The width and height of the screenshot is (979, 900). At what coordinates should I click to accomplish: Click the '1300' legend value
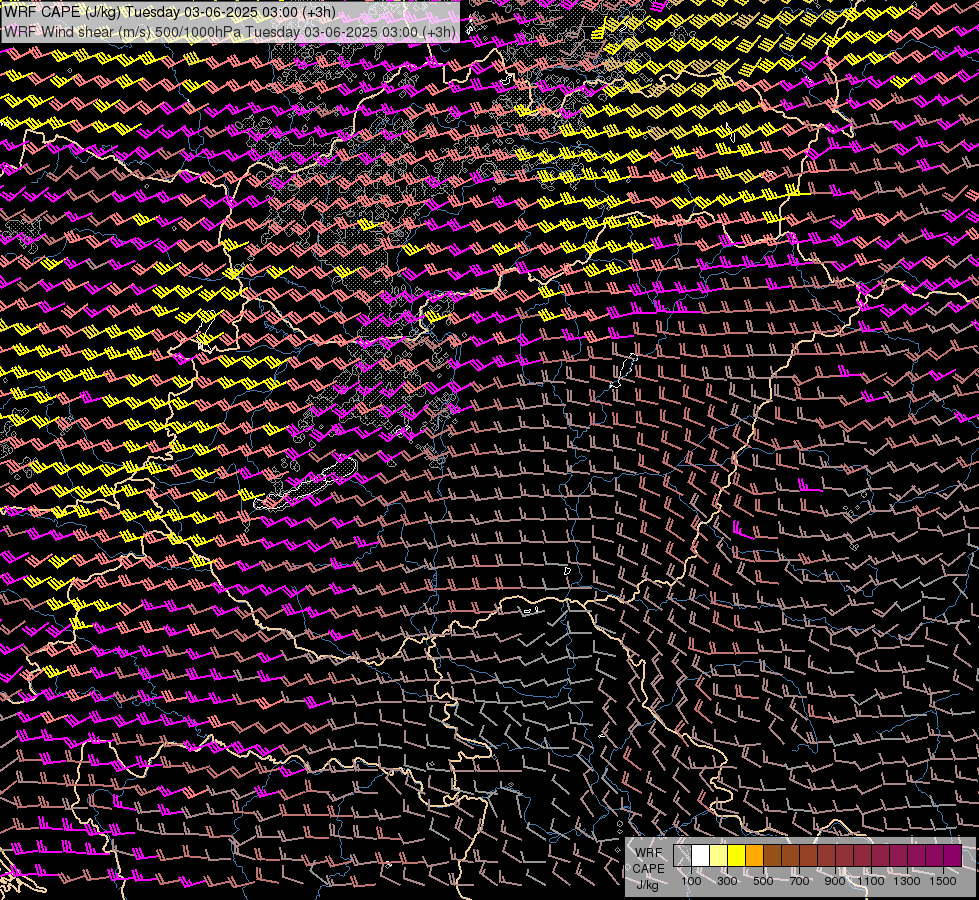[x=907, y=881]
